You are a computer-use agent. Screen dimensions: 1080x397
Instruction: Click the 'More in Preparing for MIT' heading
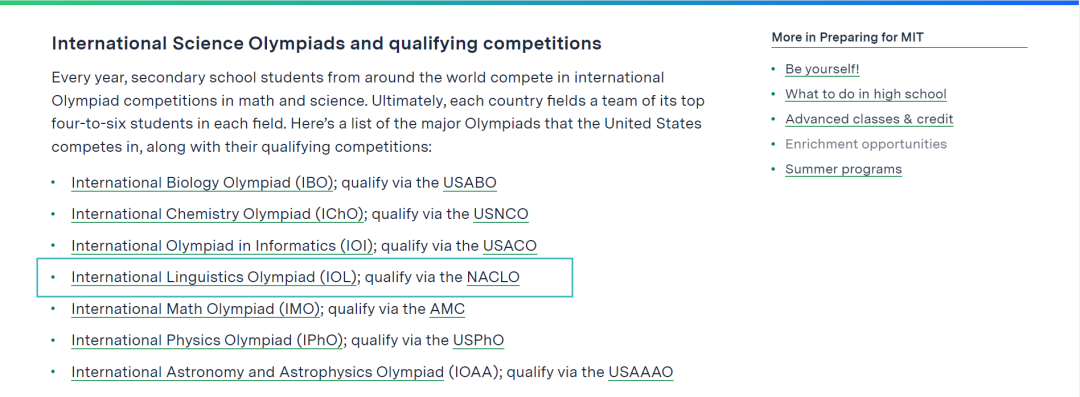coord(847,37)
